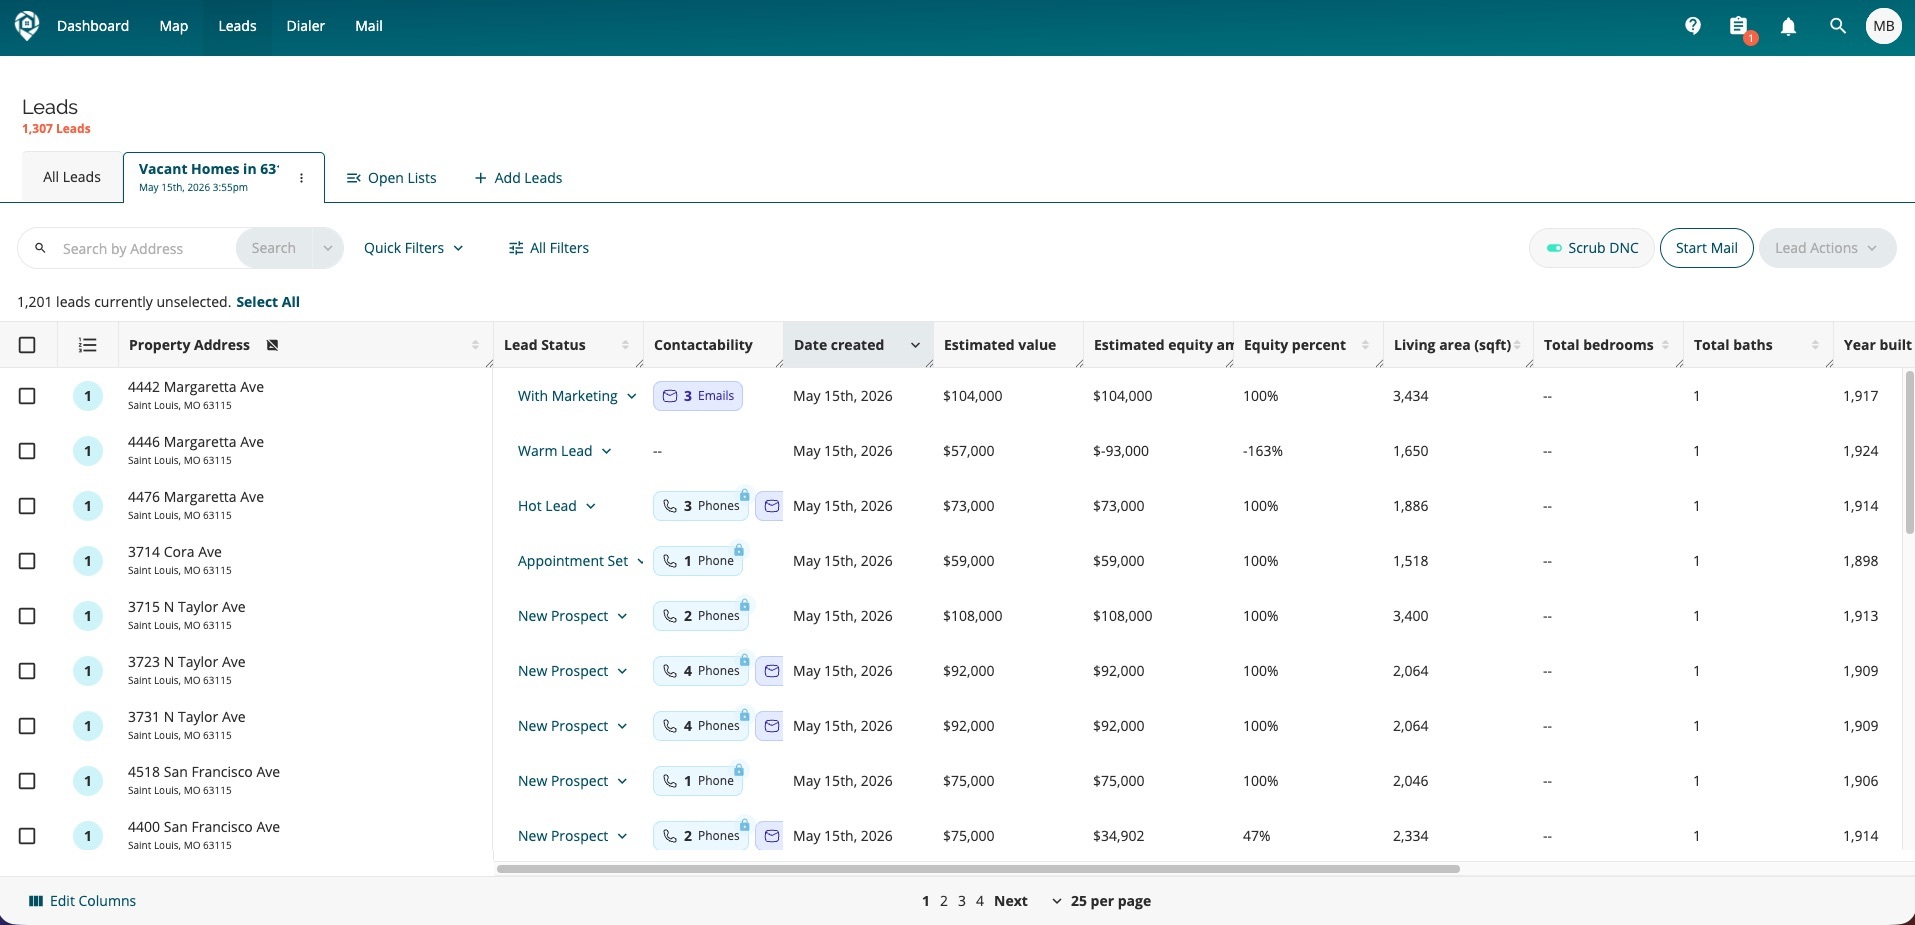Open the tasks clipboard icon with badge
Viewport: 1915px width, 925px height.
[1739, 26]
